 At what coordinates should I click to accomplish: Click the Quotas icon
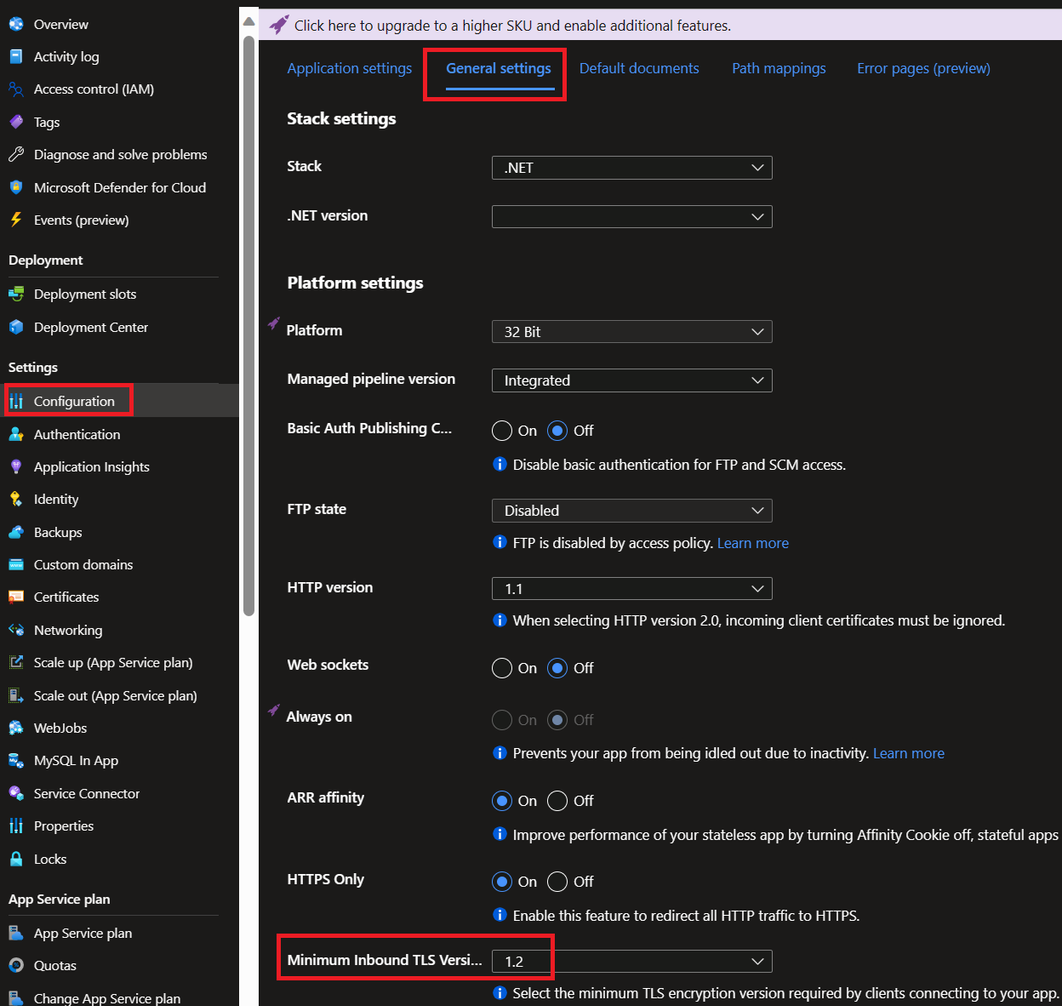(x=16, y=965)
